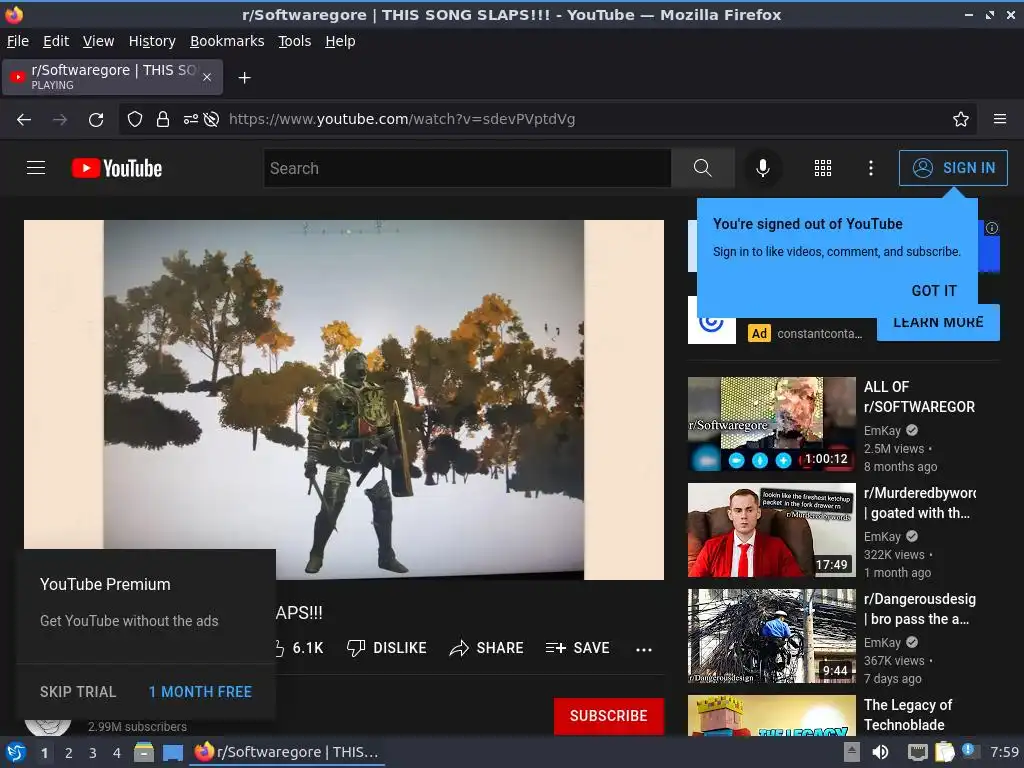This screenshot has height=768, width=1024.
Task: Reload the current page
Action: click(x=96, y=120)
